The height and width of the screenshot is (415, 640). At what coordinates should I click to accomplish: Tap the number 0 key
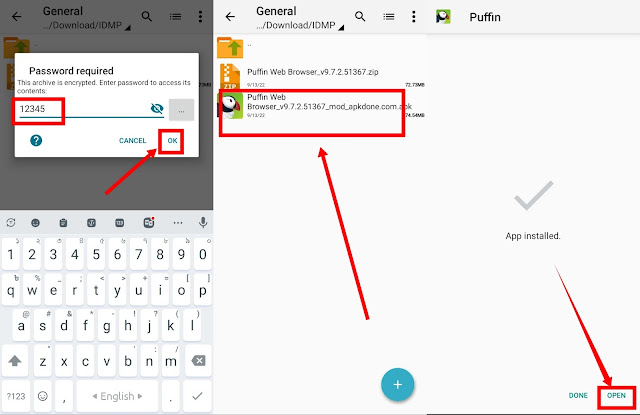pos(202,255)
